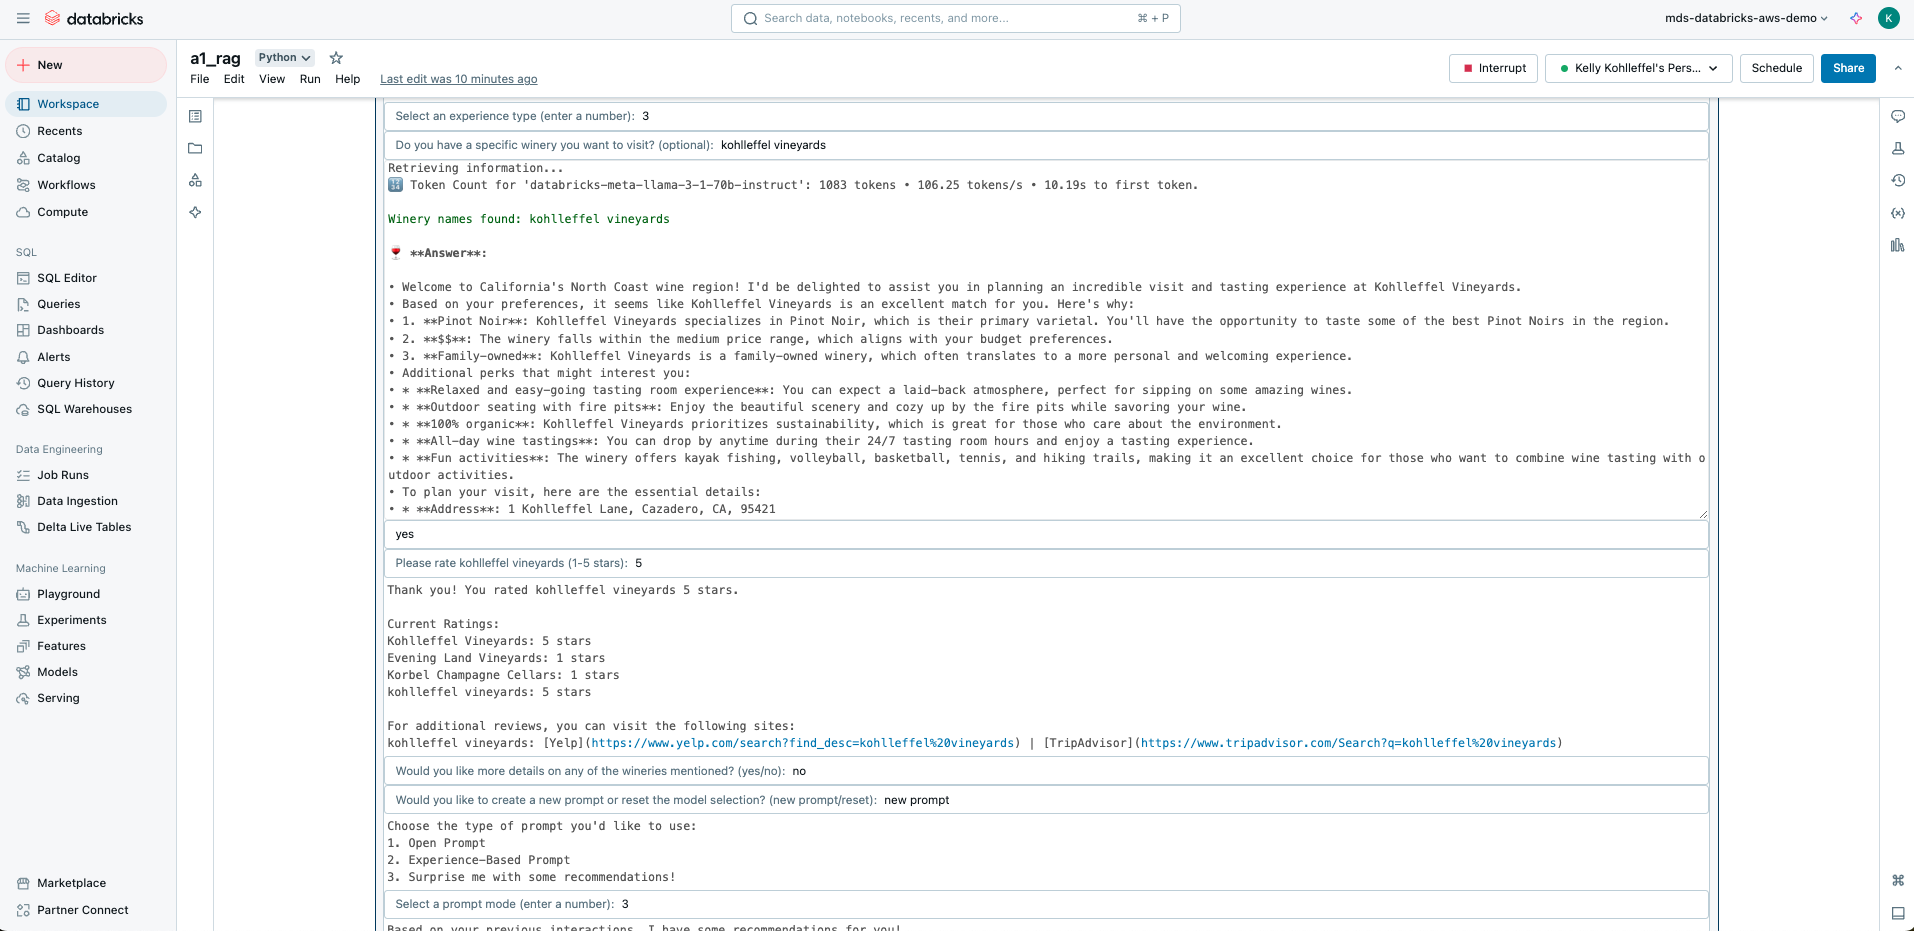This screenshot has width=1914, height=931.
Task: Open the user avatar K menu
Action: coord(1888,18)
